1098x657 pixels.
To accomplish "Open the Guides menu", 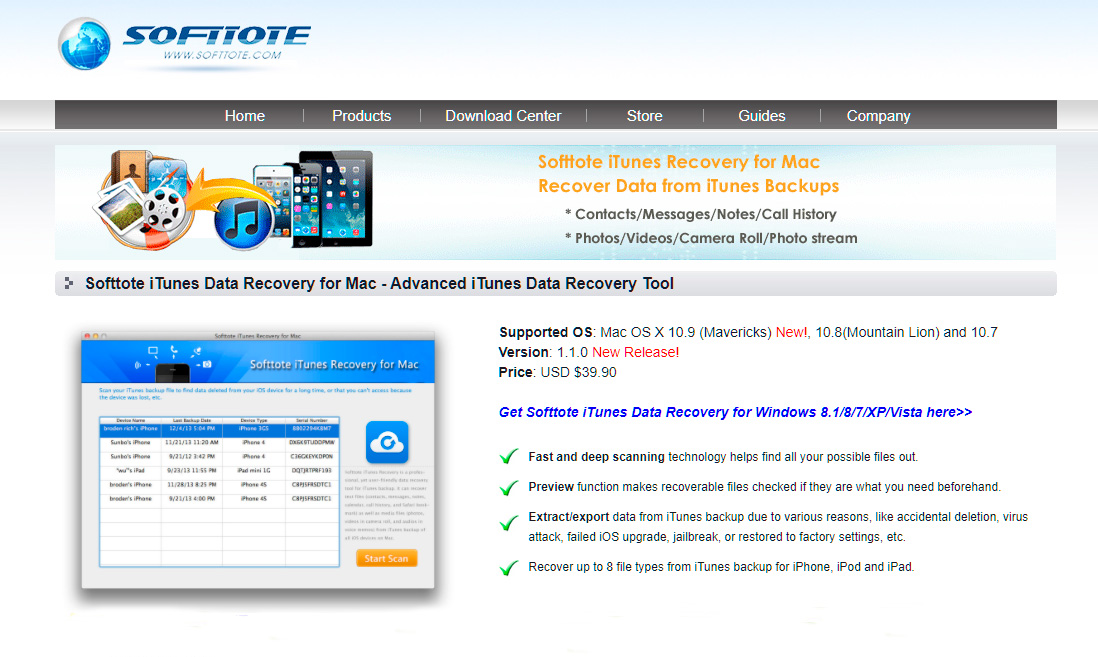I will pos(761,115).
